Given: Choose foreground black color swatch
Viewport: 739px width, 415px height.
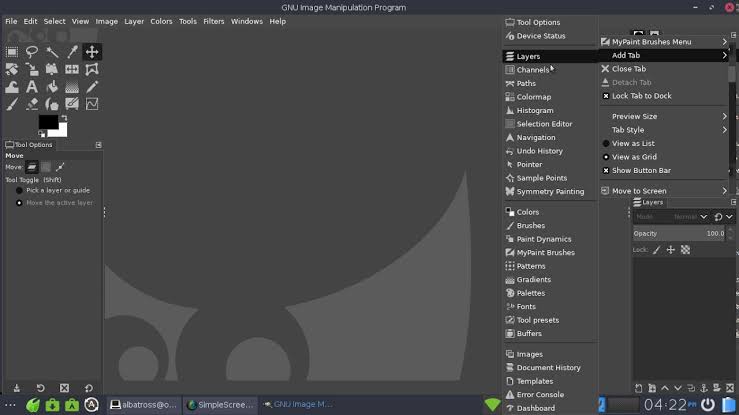Looking at the screenshot, I should coord(49,122).
